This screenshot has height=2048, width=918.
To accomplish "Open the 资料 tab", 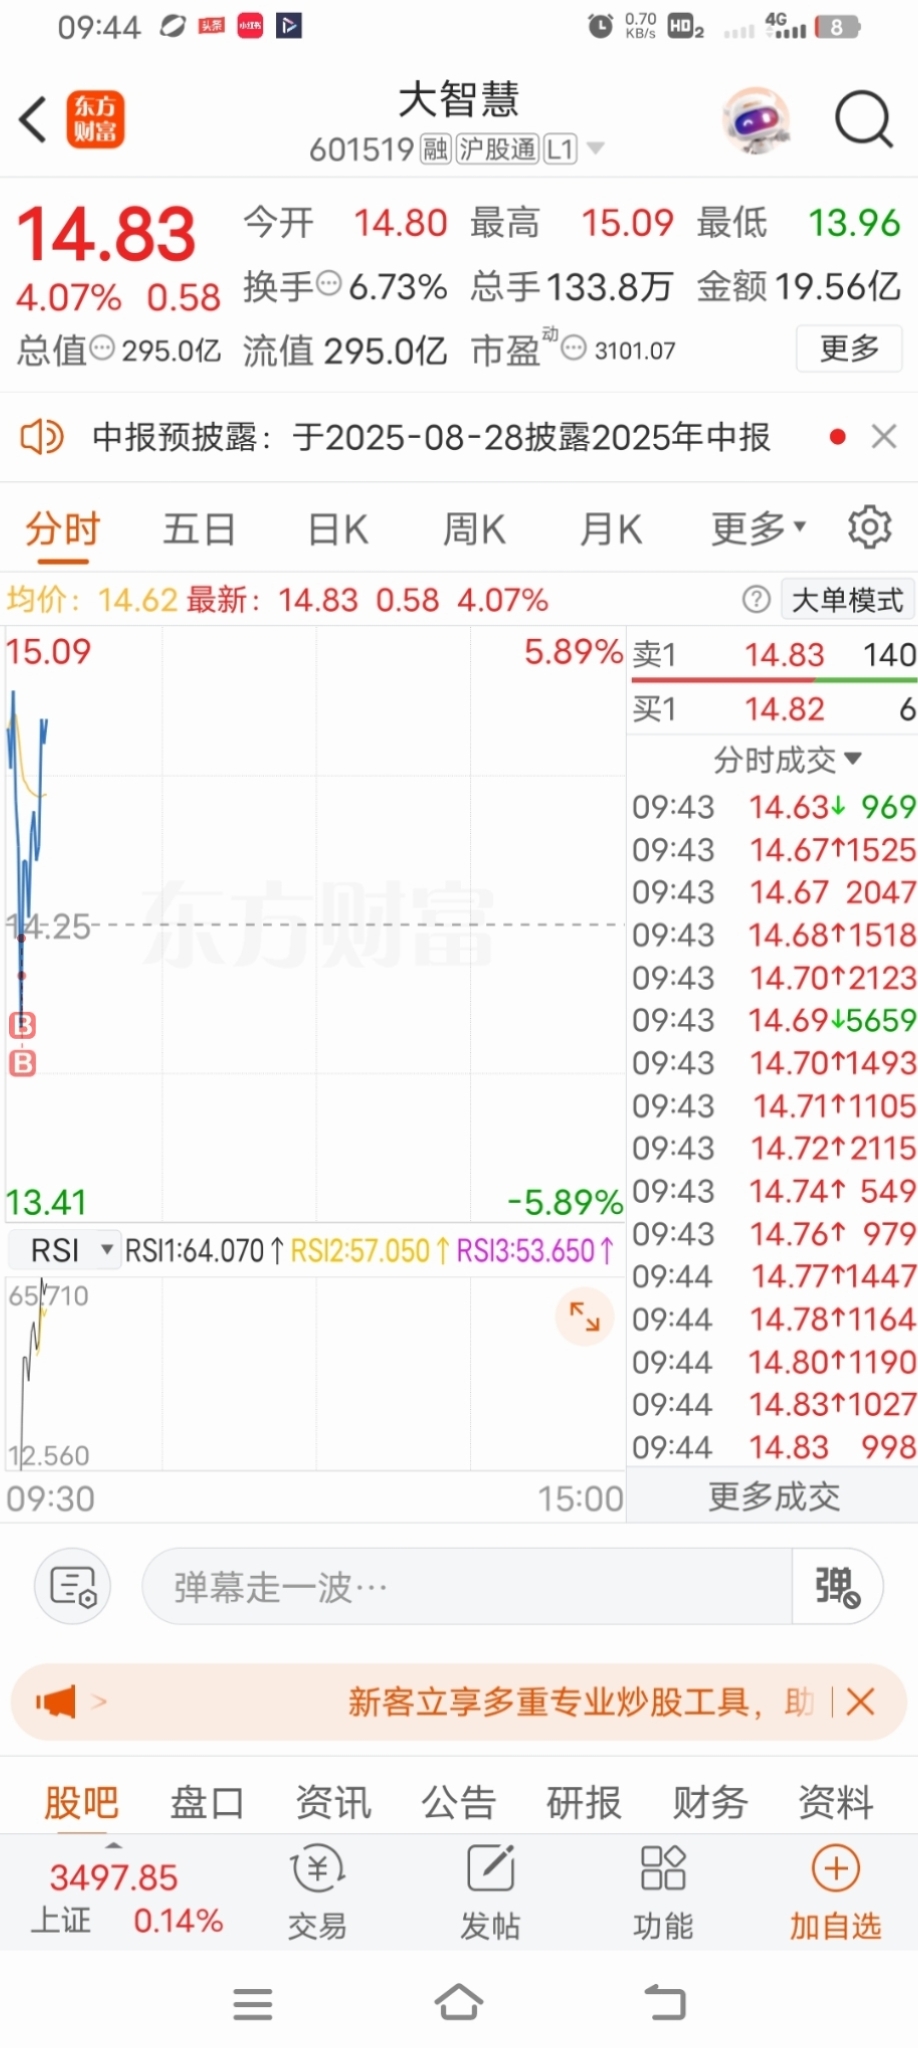I will point(836,1802).
